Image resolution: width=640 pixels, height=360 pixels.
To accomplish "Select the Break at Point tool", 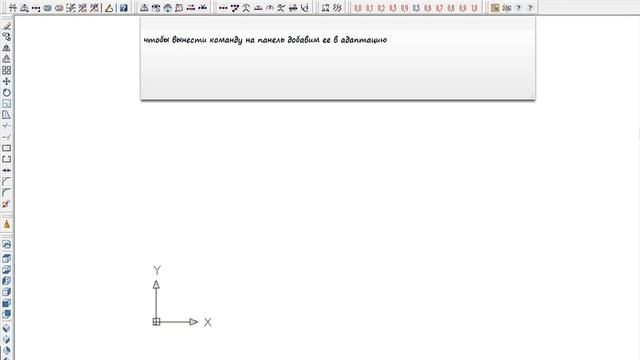I will 7,148.
